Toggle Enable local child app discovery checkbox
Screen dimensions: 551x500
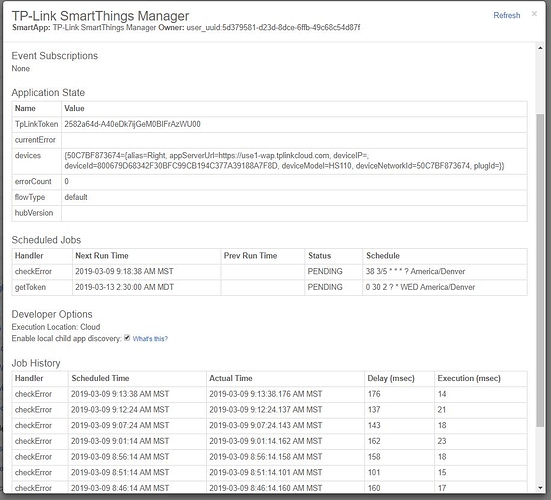[x=127, y=338]
